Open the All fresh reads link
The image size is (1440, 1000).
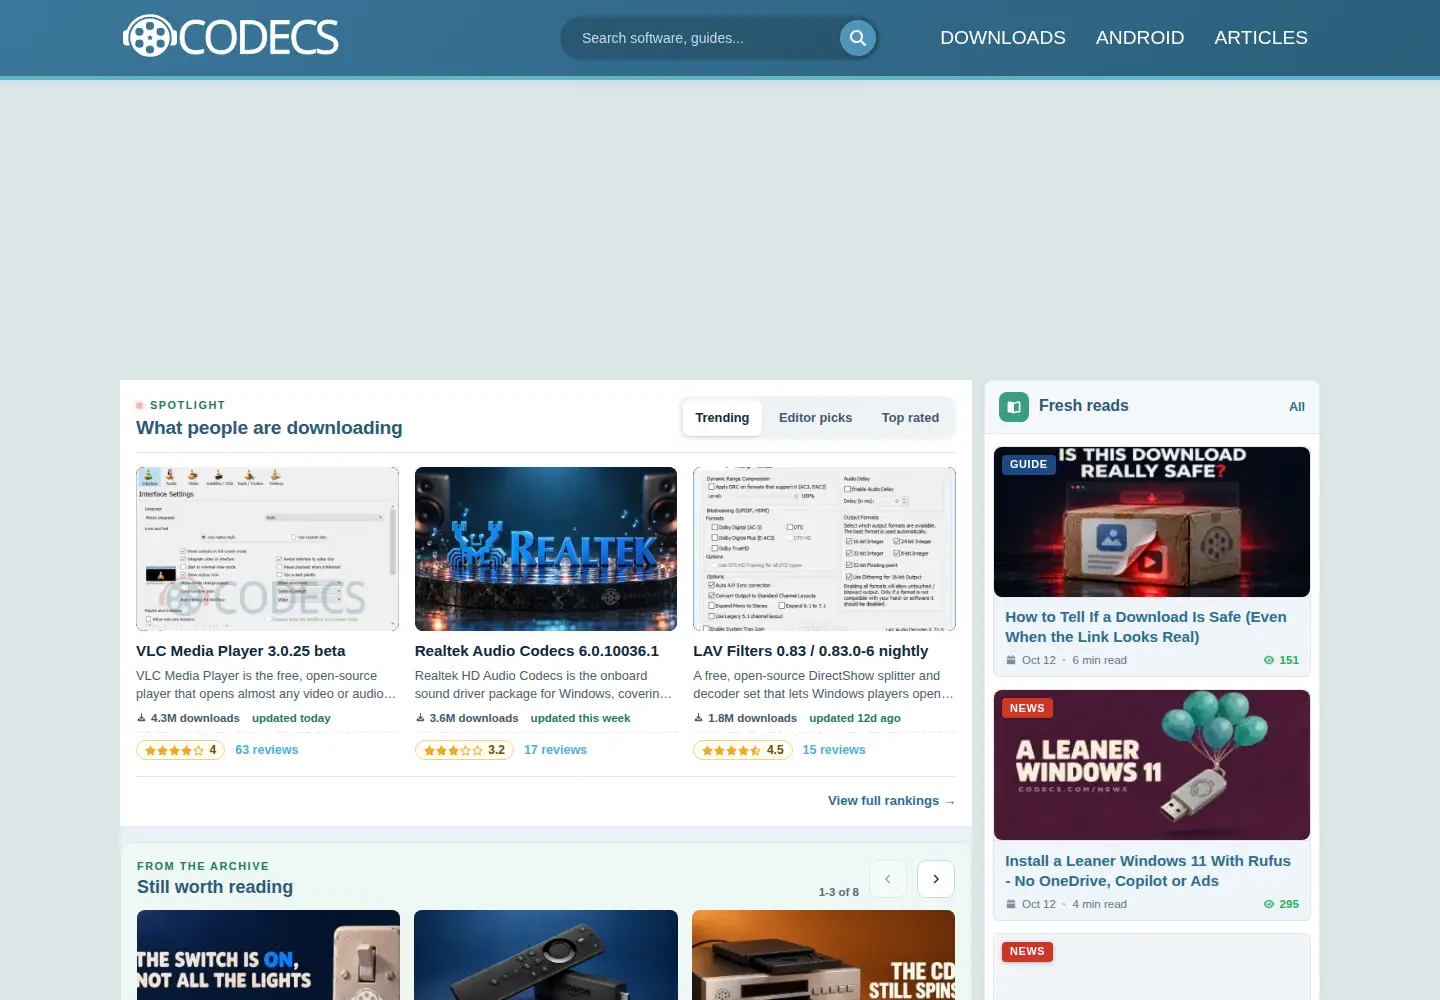(x=1297, y=407)
